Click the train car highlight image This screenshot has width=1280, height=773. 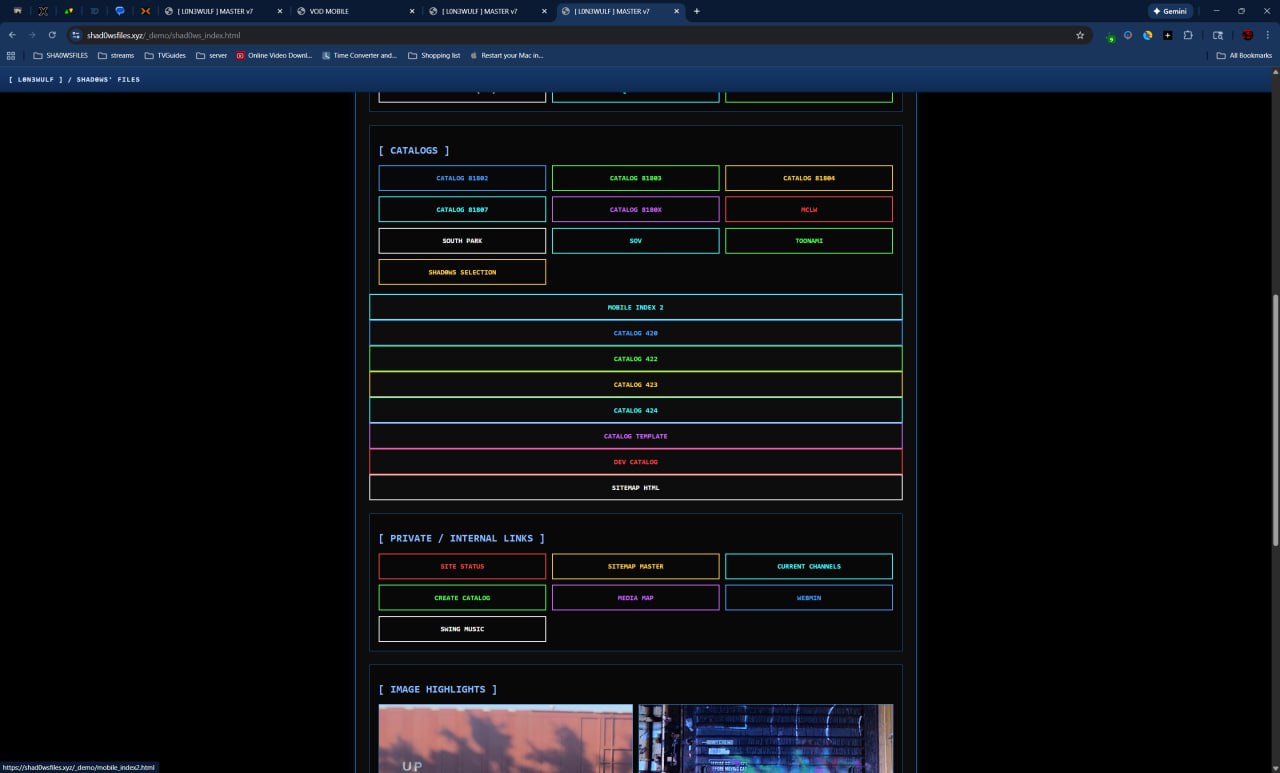click(x=505, y=738)
